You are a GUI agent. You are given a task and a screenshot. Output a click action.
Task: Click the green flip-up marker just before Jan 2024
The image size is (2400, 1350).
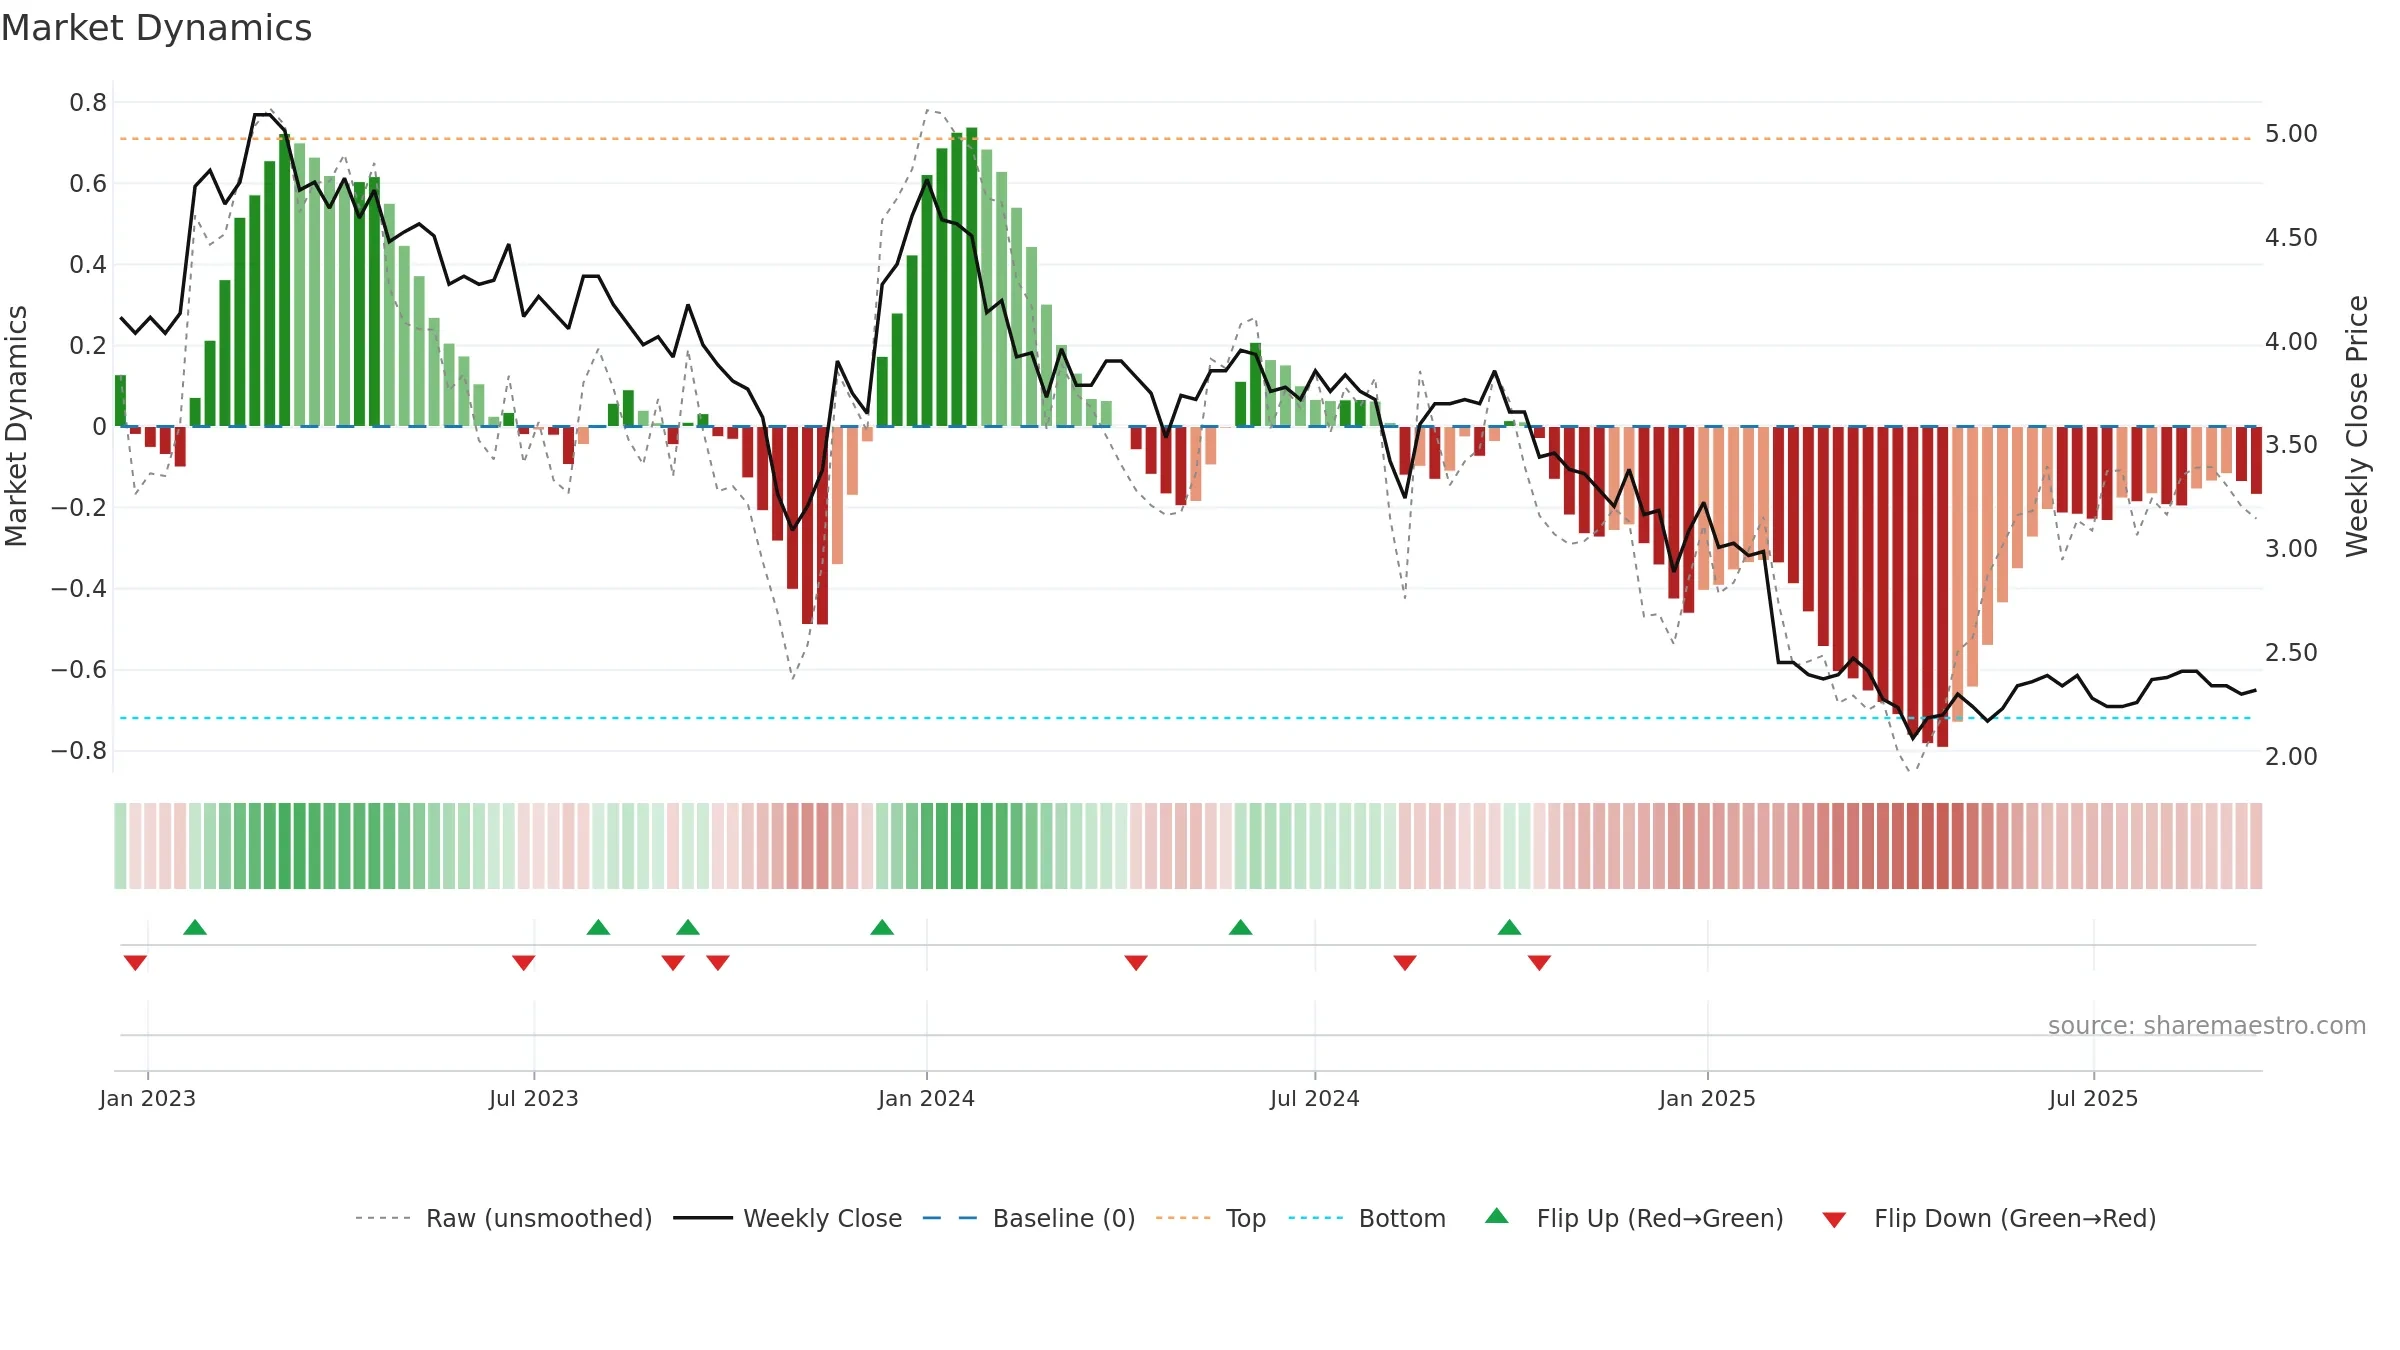pos(882,927)
